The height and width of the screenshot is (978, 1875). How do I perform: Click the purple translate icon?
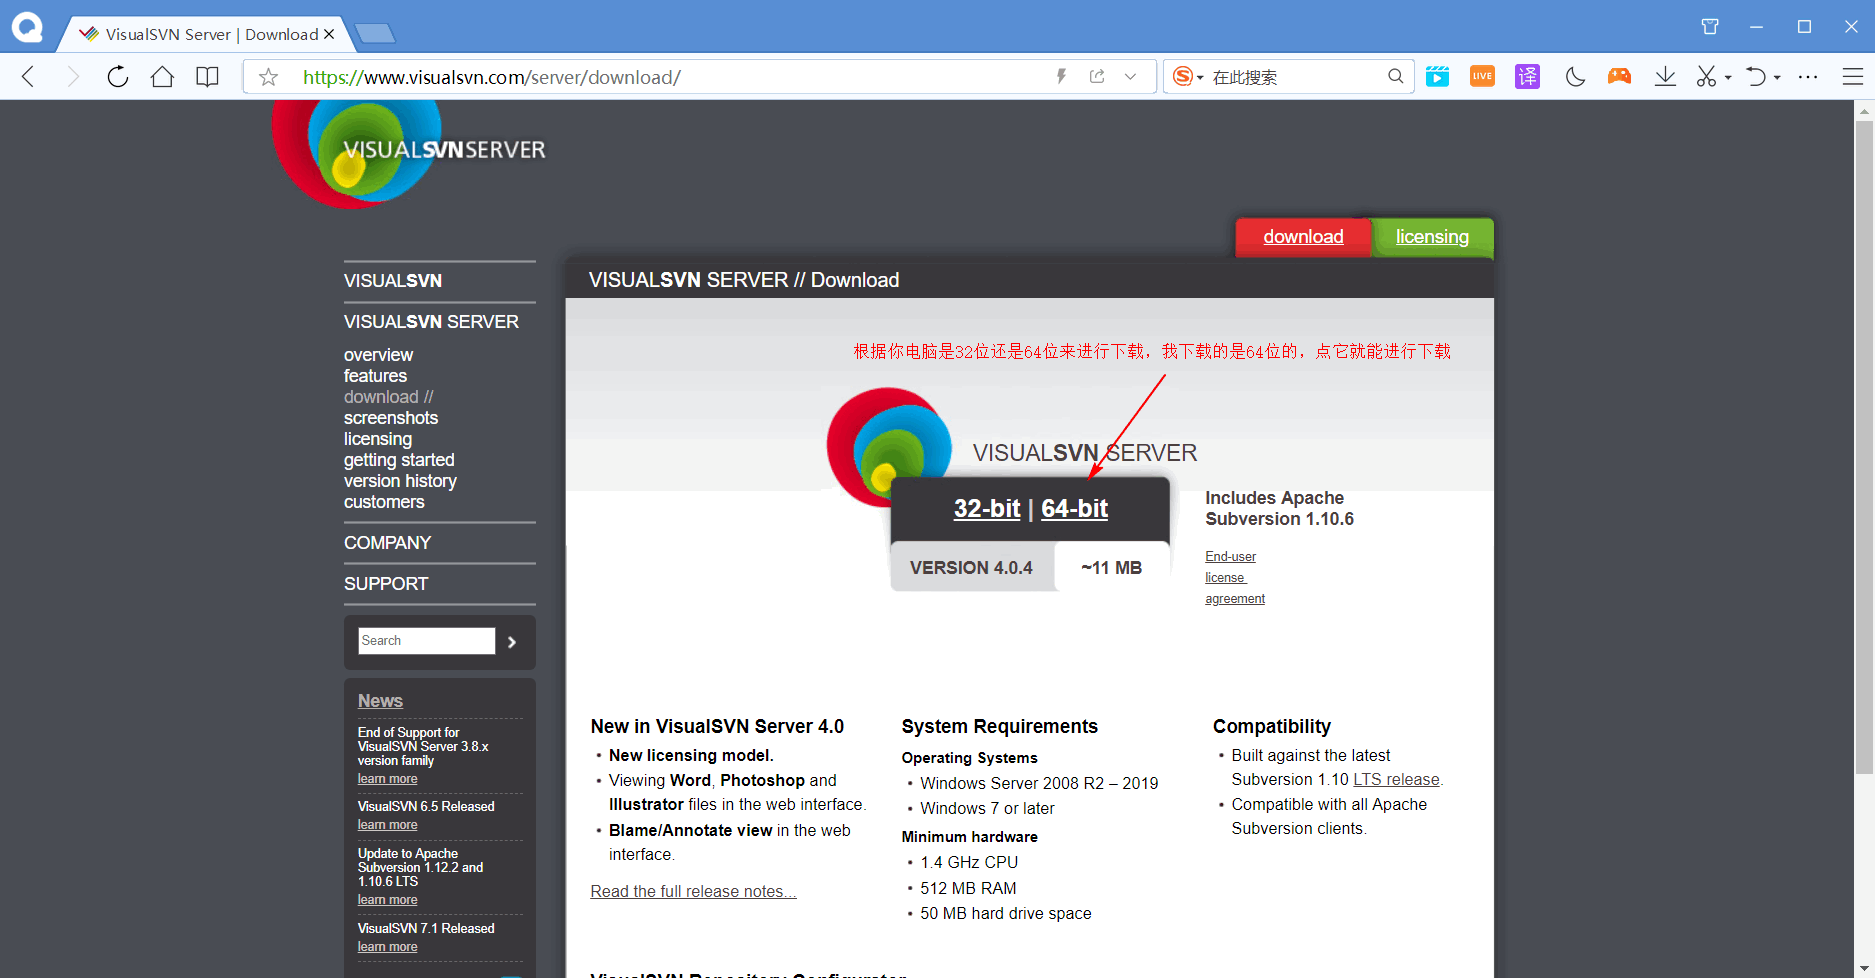pos(1527,77)
